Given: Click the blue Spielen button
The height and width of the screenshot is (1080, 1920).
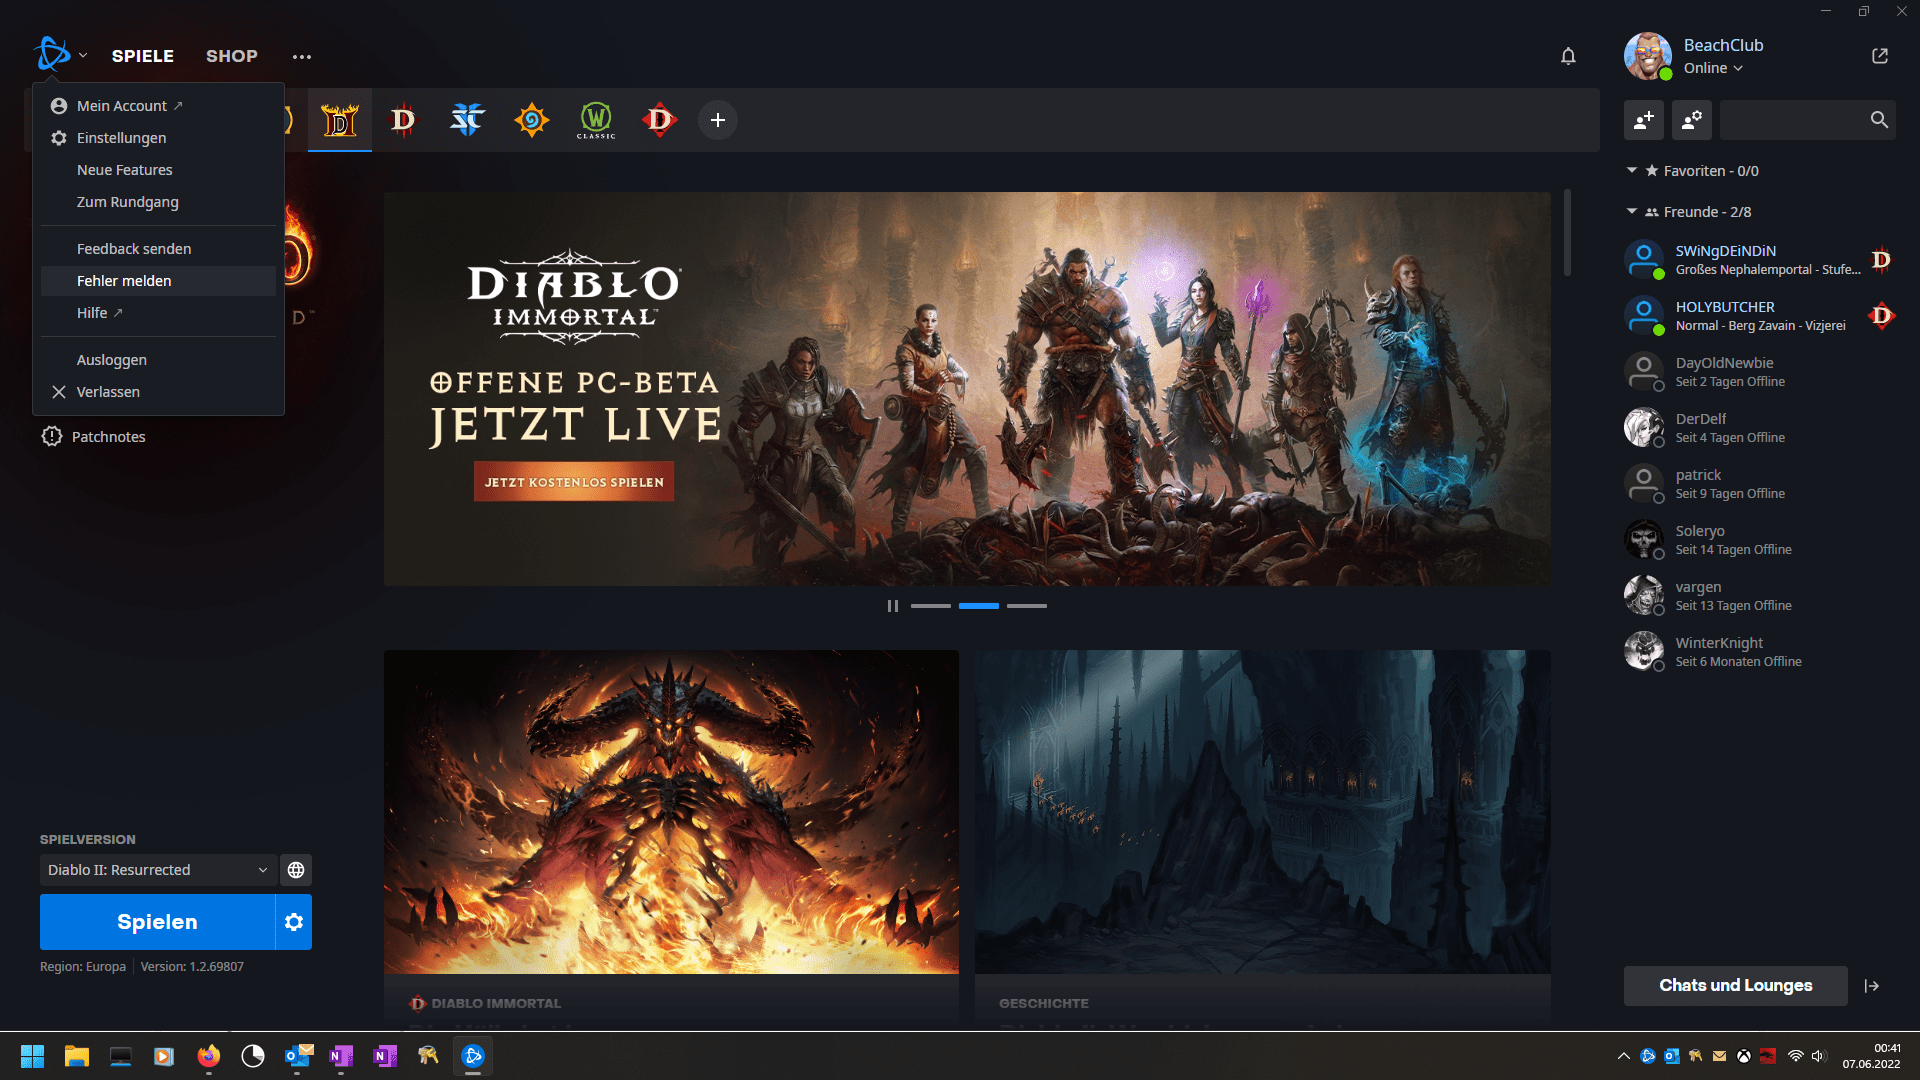Looking at the screenshot, I should (x=157, y=922).
